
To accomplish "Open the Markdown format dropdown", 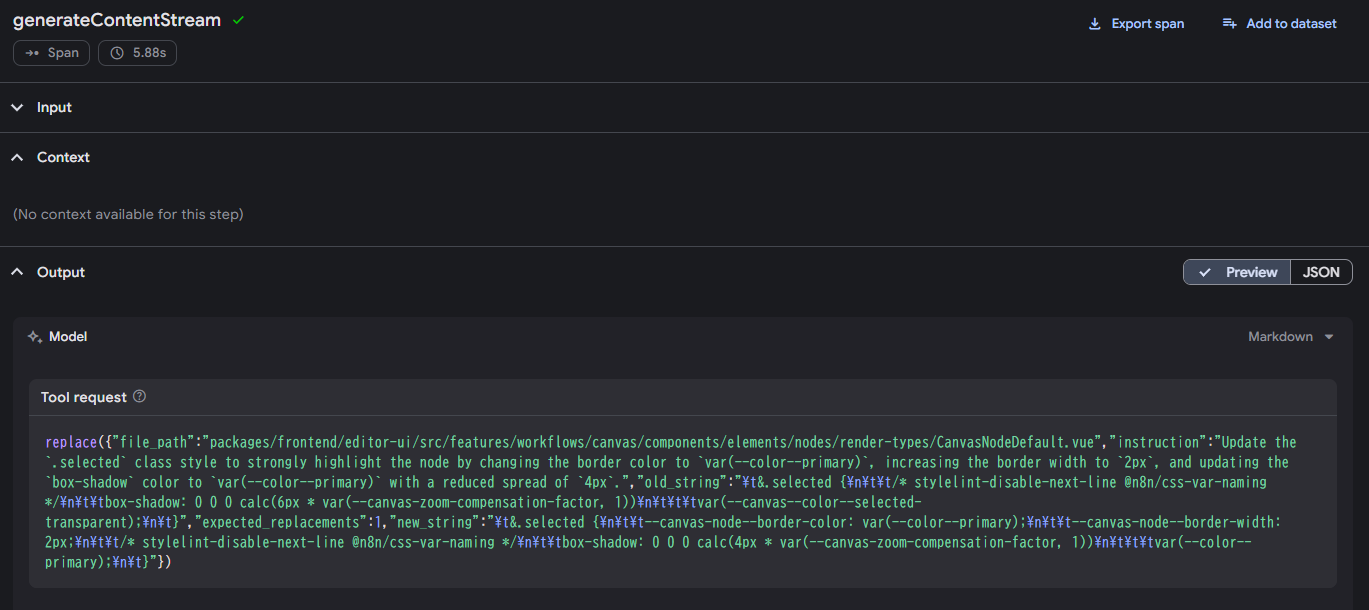I will 1291,337.
